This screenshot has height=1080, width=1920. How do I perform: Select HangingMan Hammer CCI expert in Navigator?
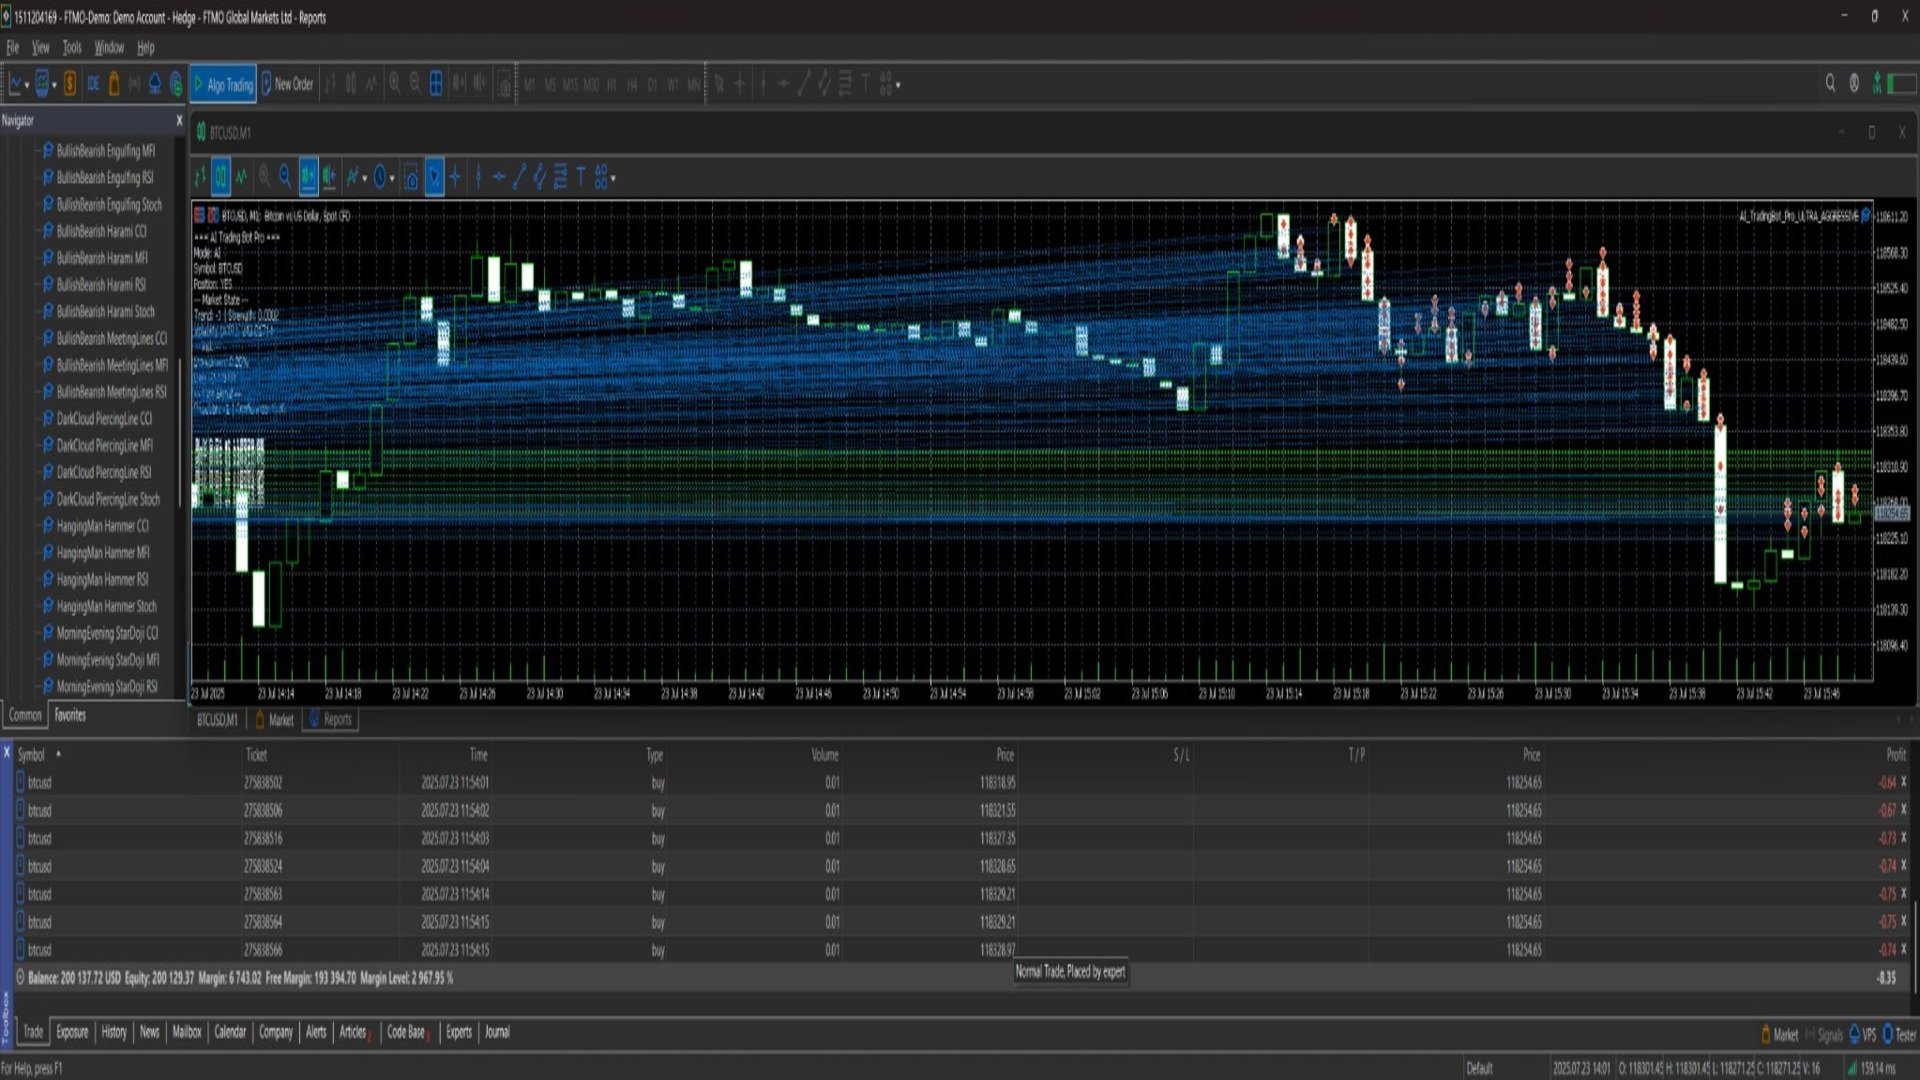coord(102,526)
